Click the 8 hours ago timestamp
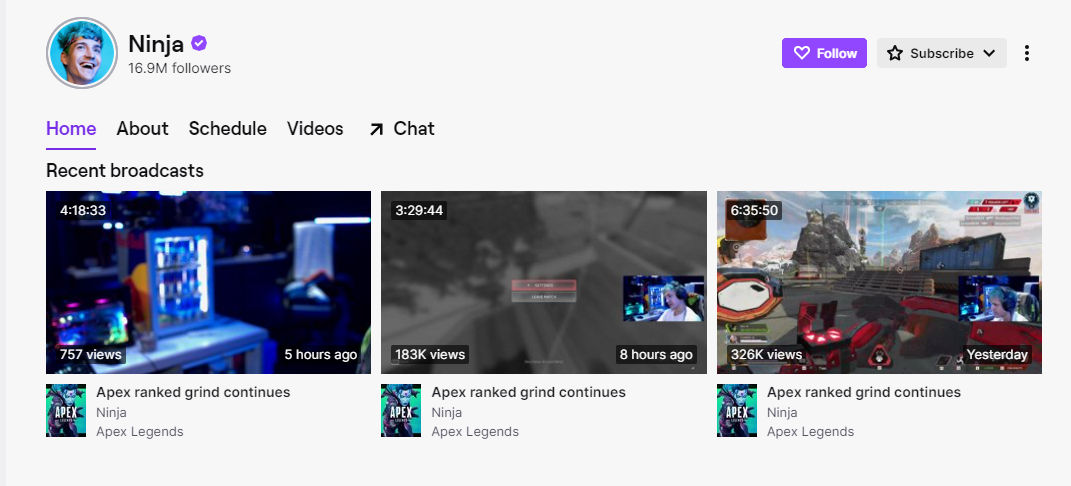The image size is (1071, 486). coord(656,354)
